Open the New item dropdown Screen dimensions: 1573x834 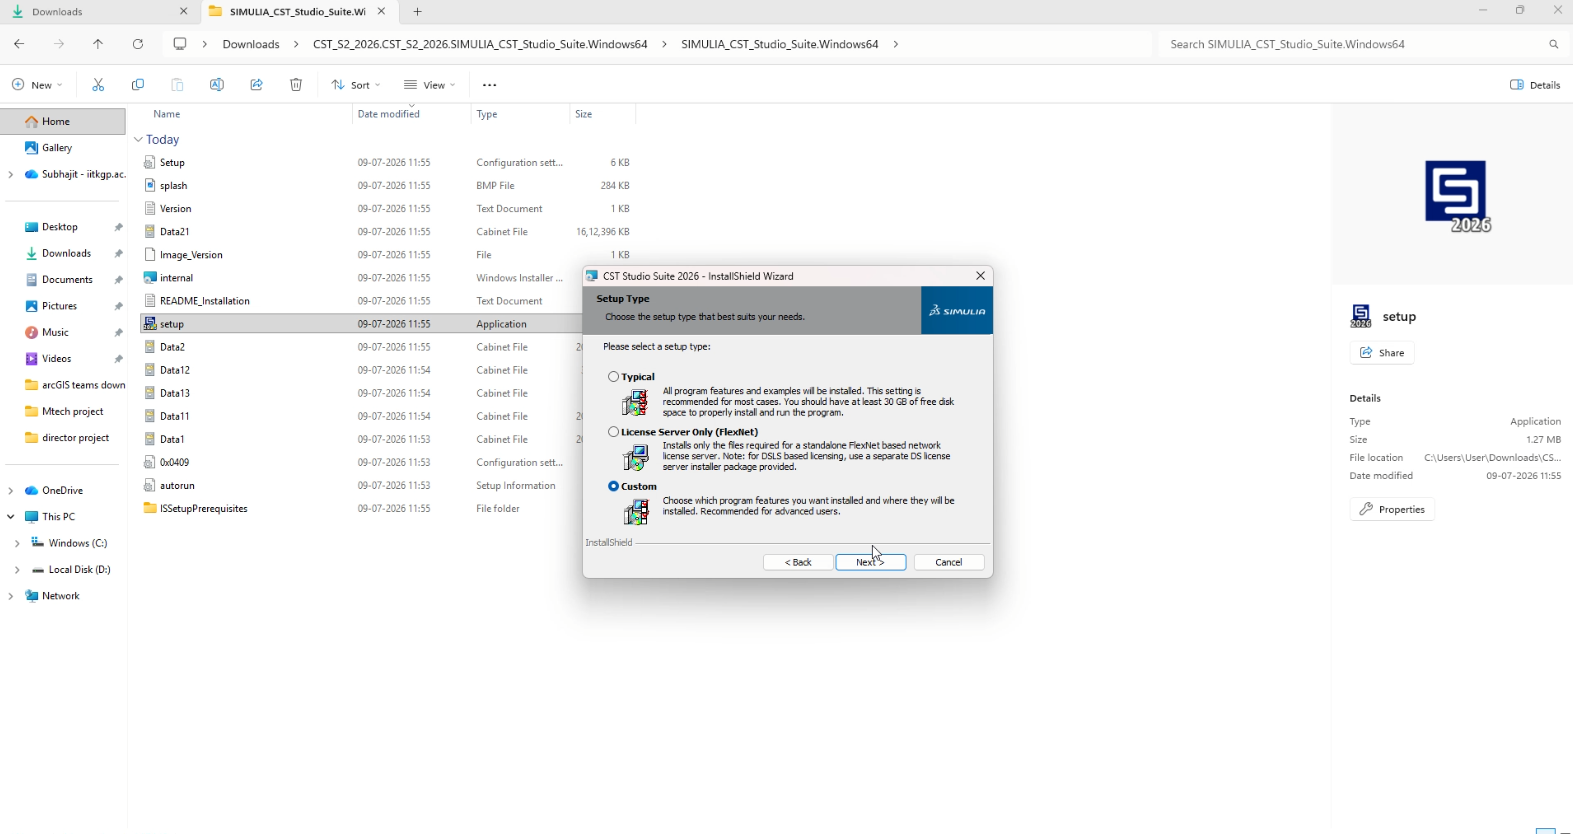click(37, 85)
